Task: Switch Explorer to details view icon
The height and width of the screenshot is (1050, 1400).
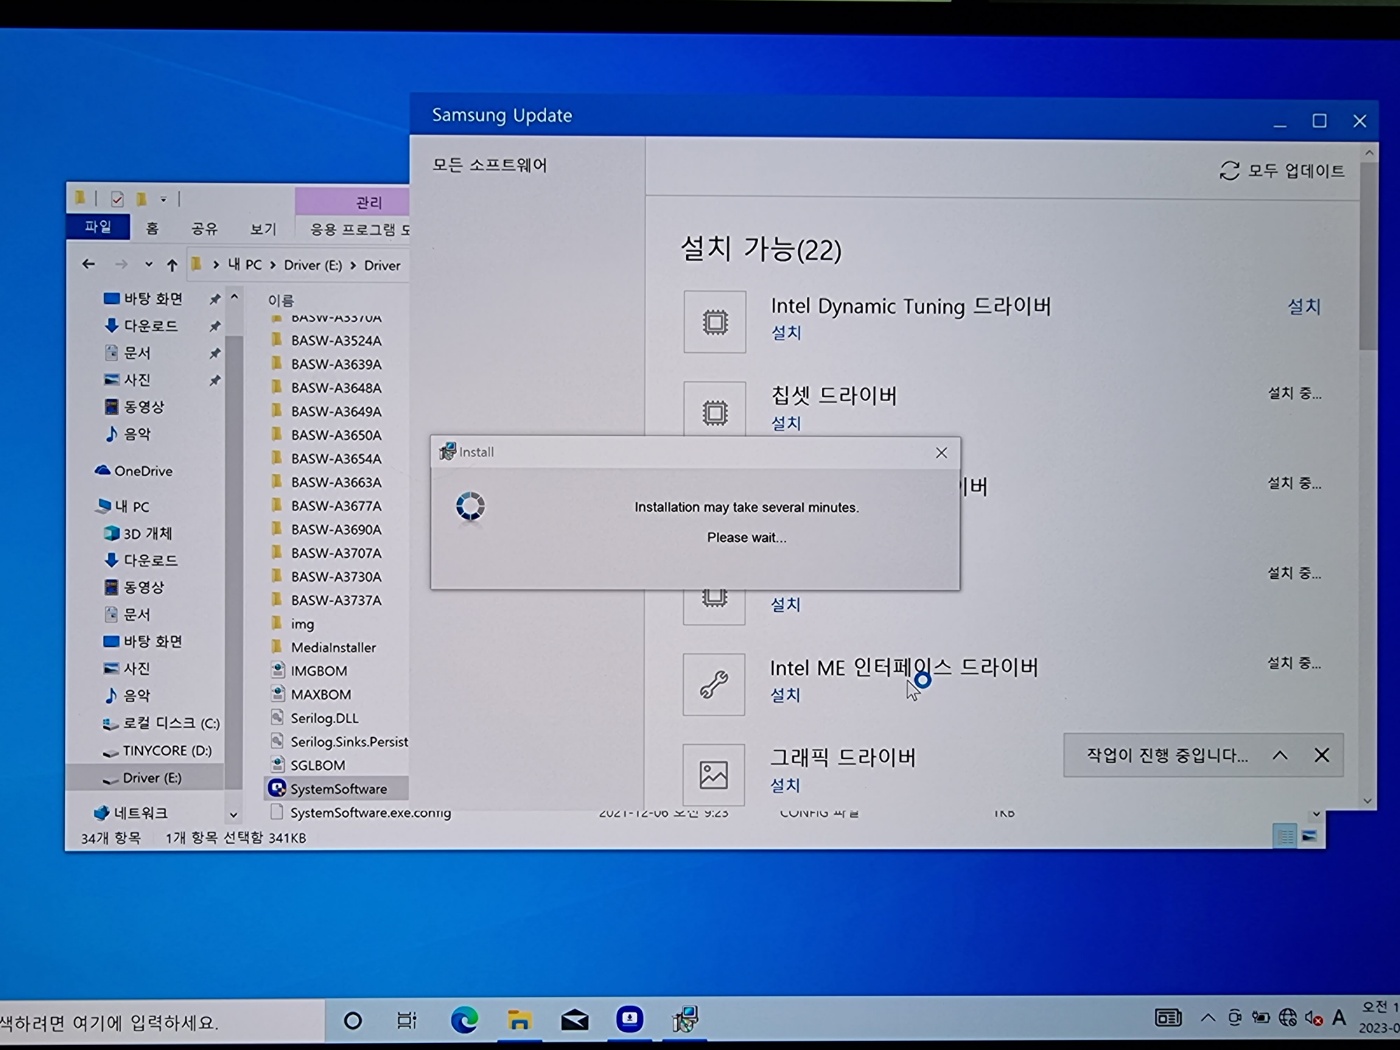Action: coord(1285,836)
